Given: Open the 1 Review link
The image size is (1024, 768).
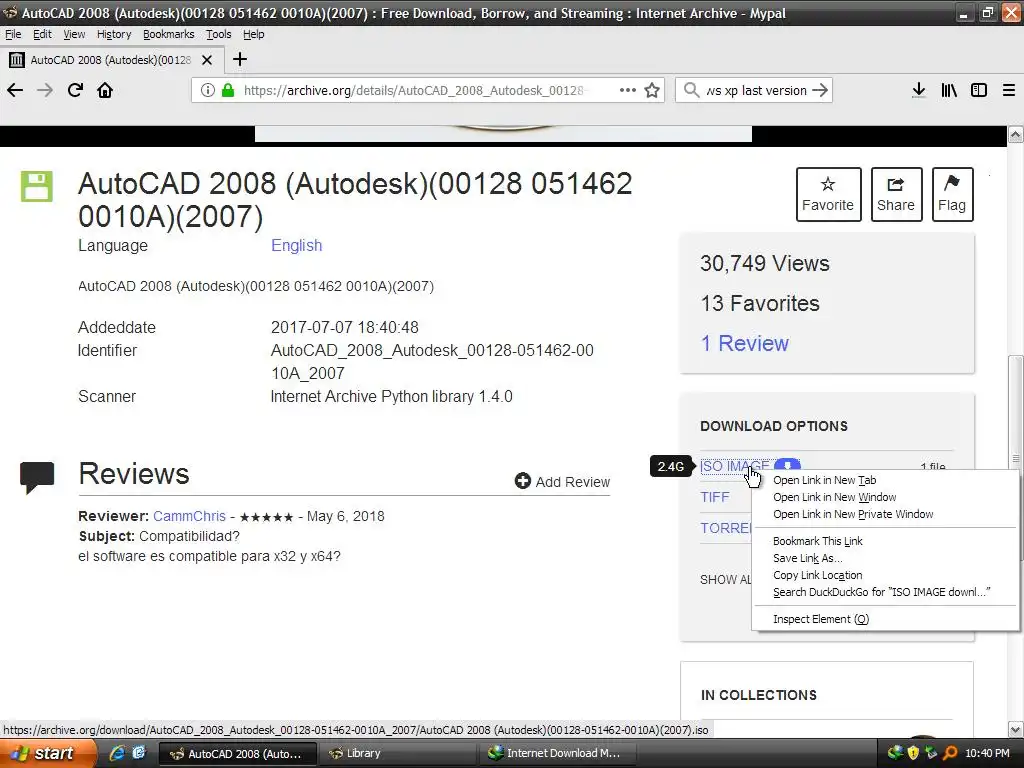Looking at the screenshot, I should click(x=744, y=343).
